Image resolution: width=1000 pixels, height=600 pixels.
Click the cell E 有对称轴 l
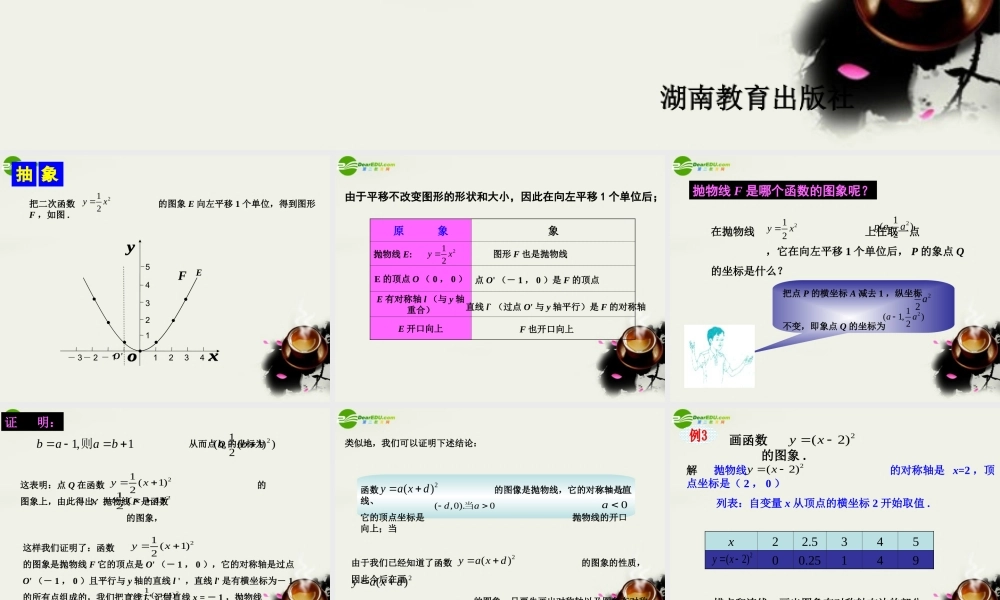tap(420, 304)
